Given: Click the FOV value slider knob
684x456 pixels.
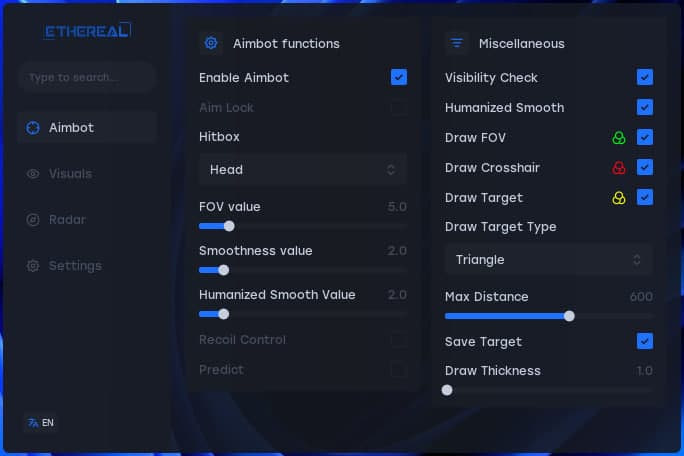Looking at the screenshot, I should [229, 226].
